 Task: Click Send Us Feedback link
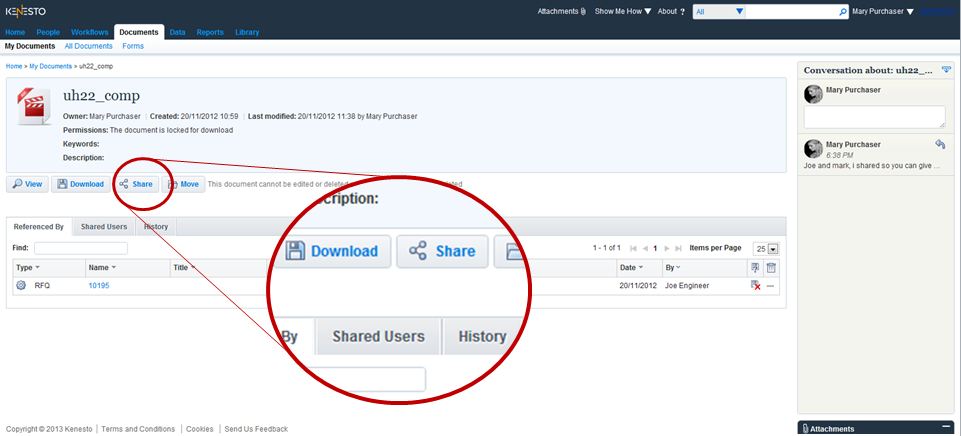tap(256, 429)
